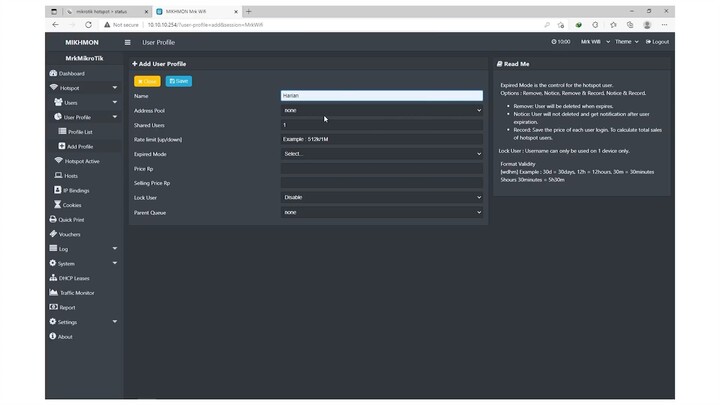This screenshot has height=405, width=720.
Task: Open Vouchers ticket icon
Action: click(53, 234)
